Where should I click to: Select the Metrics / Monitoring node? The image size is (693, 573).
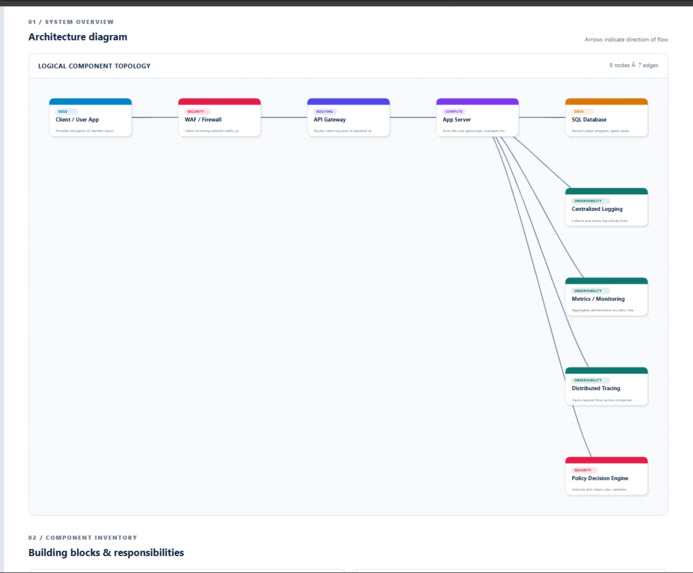point(607,297)
